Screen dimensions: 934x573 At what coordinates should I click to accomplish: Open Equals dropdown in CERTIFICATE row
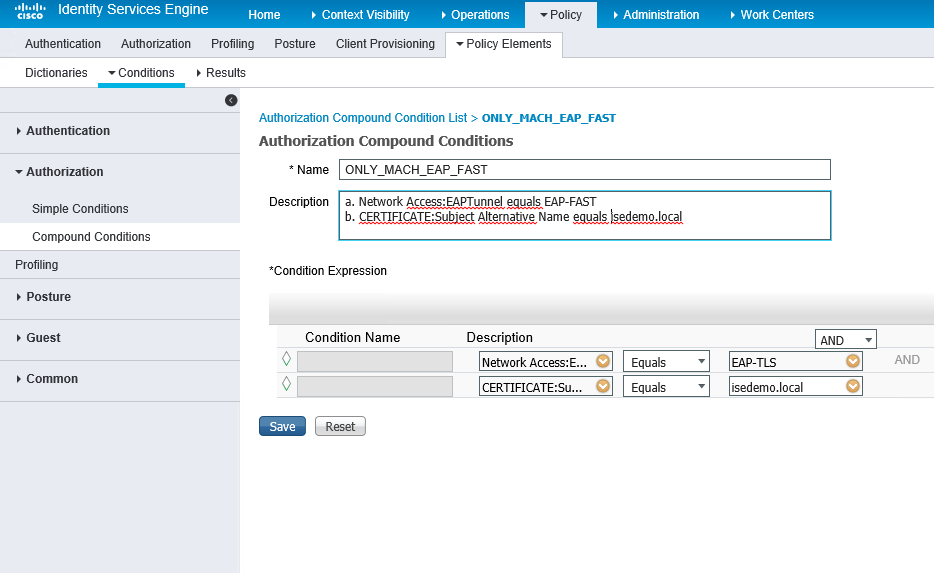click(x=666, y=387)
